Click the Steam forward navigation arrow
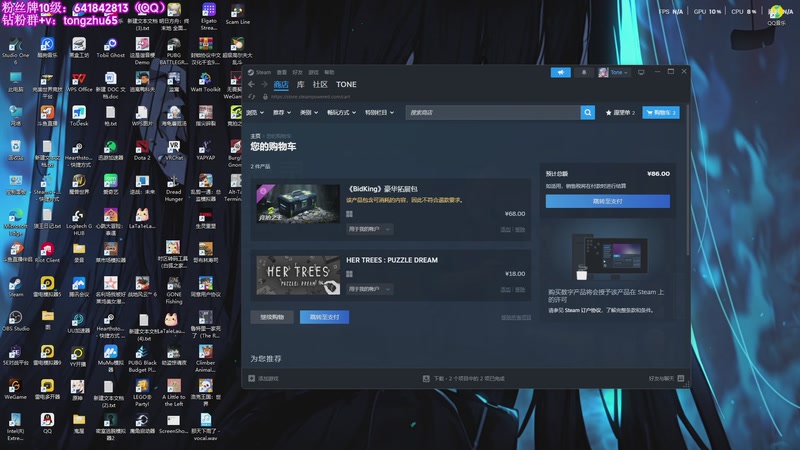The width and height of the screenshot is (800, 450). pos(264,85)
